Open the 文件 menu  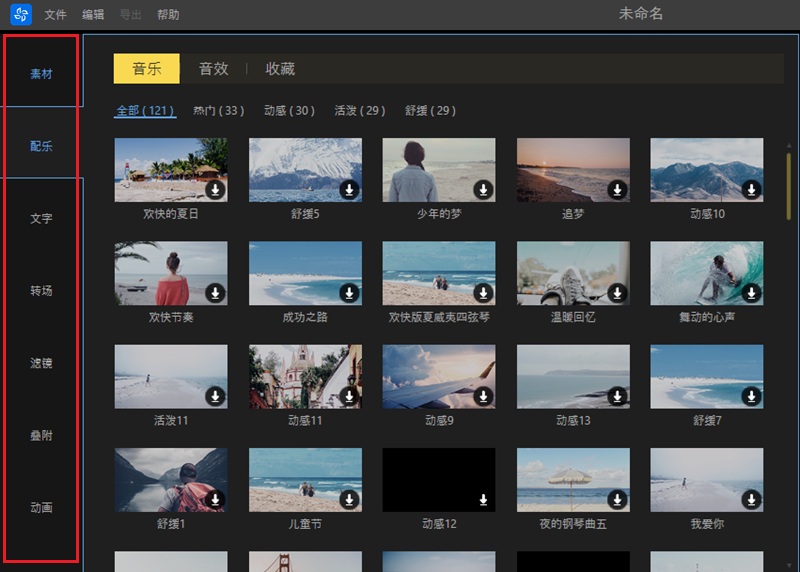(x=55, y=15)
